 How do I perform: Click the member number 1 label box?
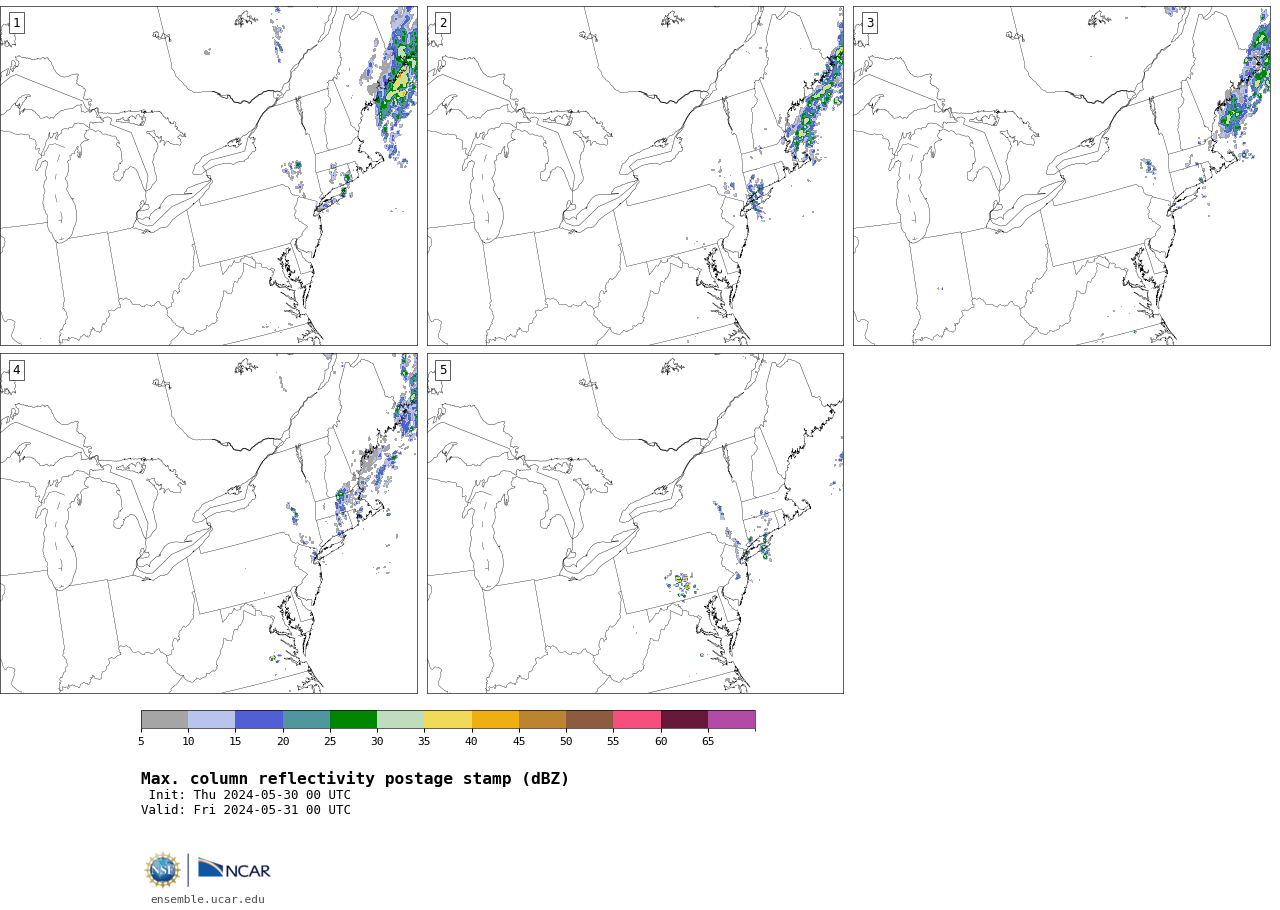tap(16, 23)
